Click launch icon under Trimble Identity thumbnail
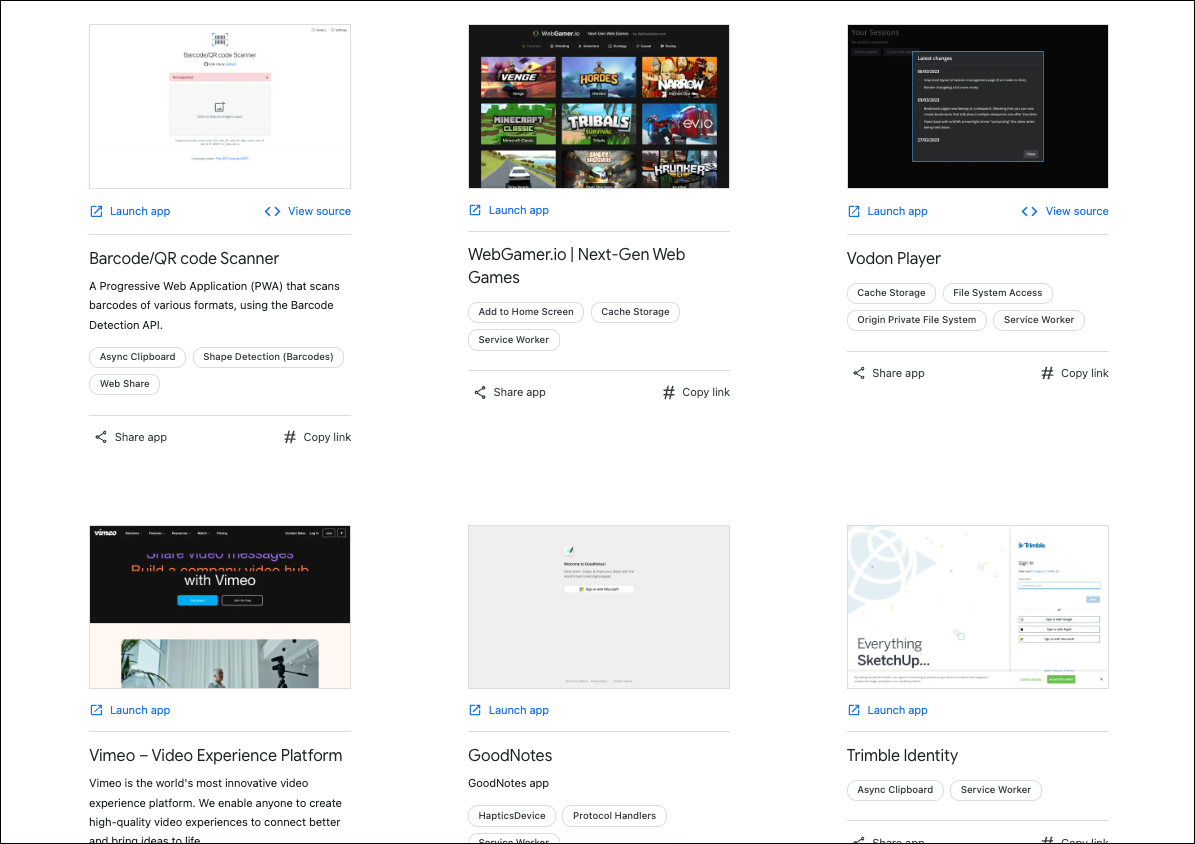 click(854, 710)
